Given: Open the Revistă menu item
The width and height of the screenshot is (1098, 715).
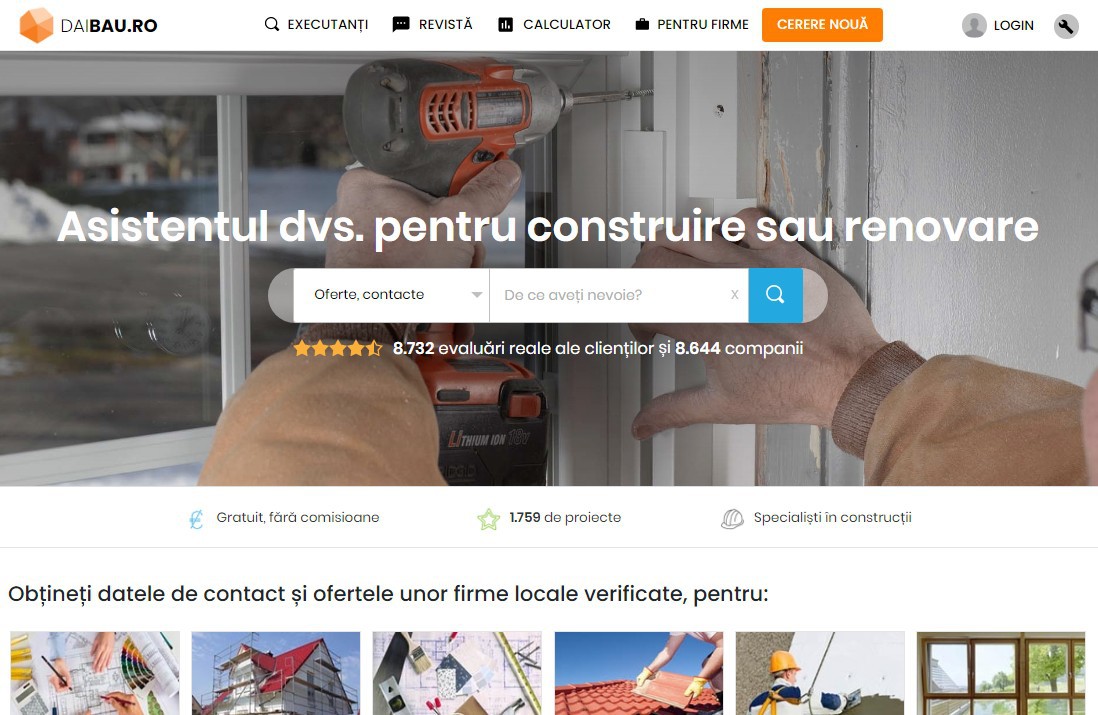Looking at the screenshot, I should click(x=445, y=25).
